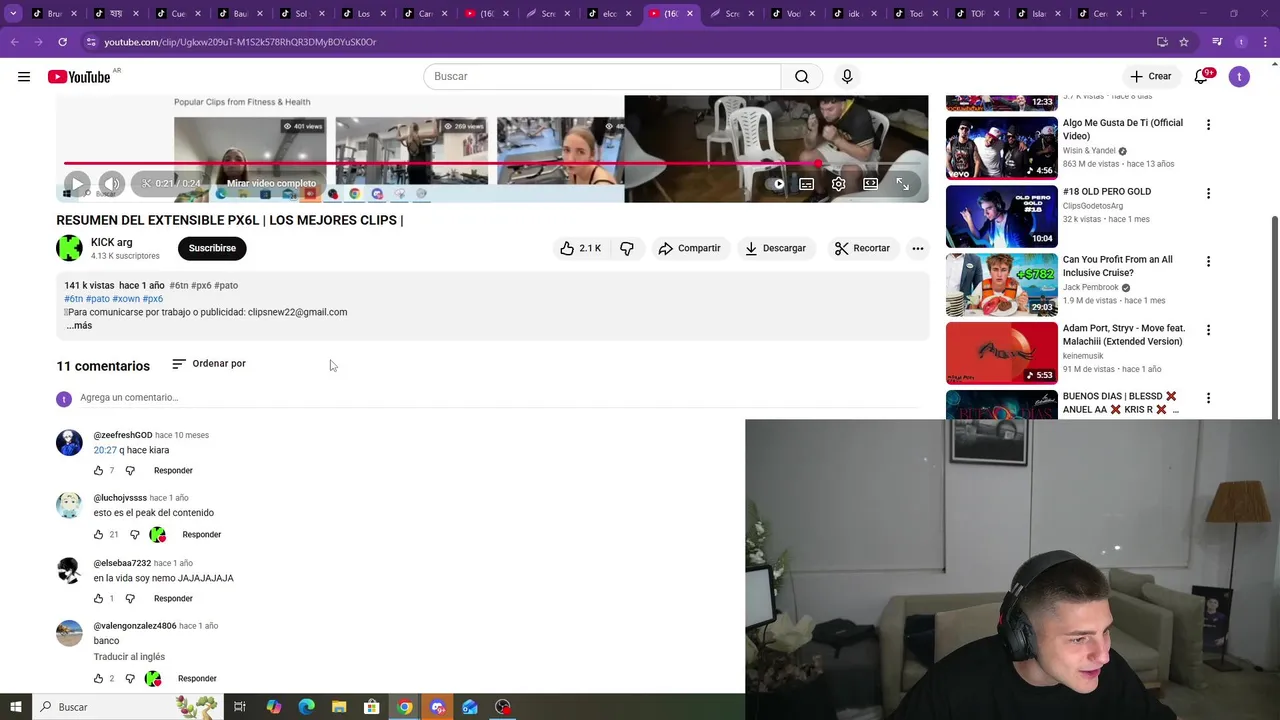The height and width of the screenshot is (720, 1280).
Task: Reload the page in browser toolbar
Action: 62,42
